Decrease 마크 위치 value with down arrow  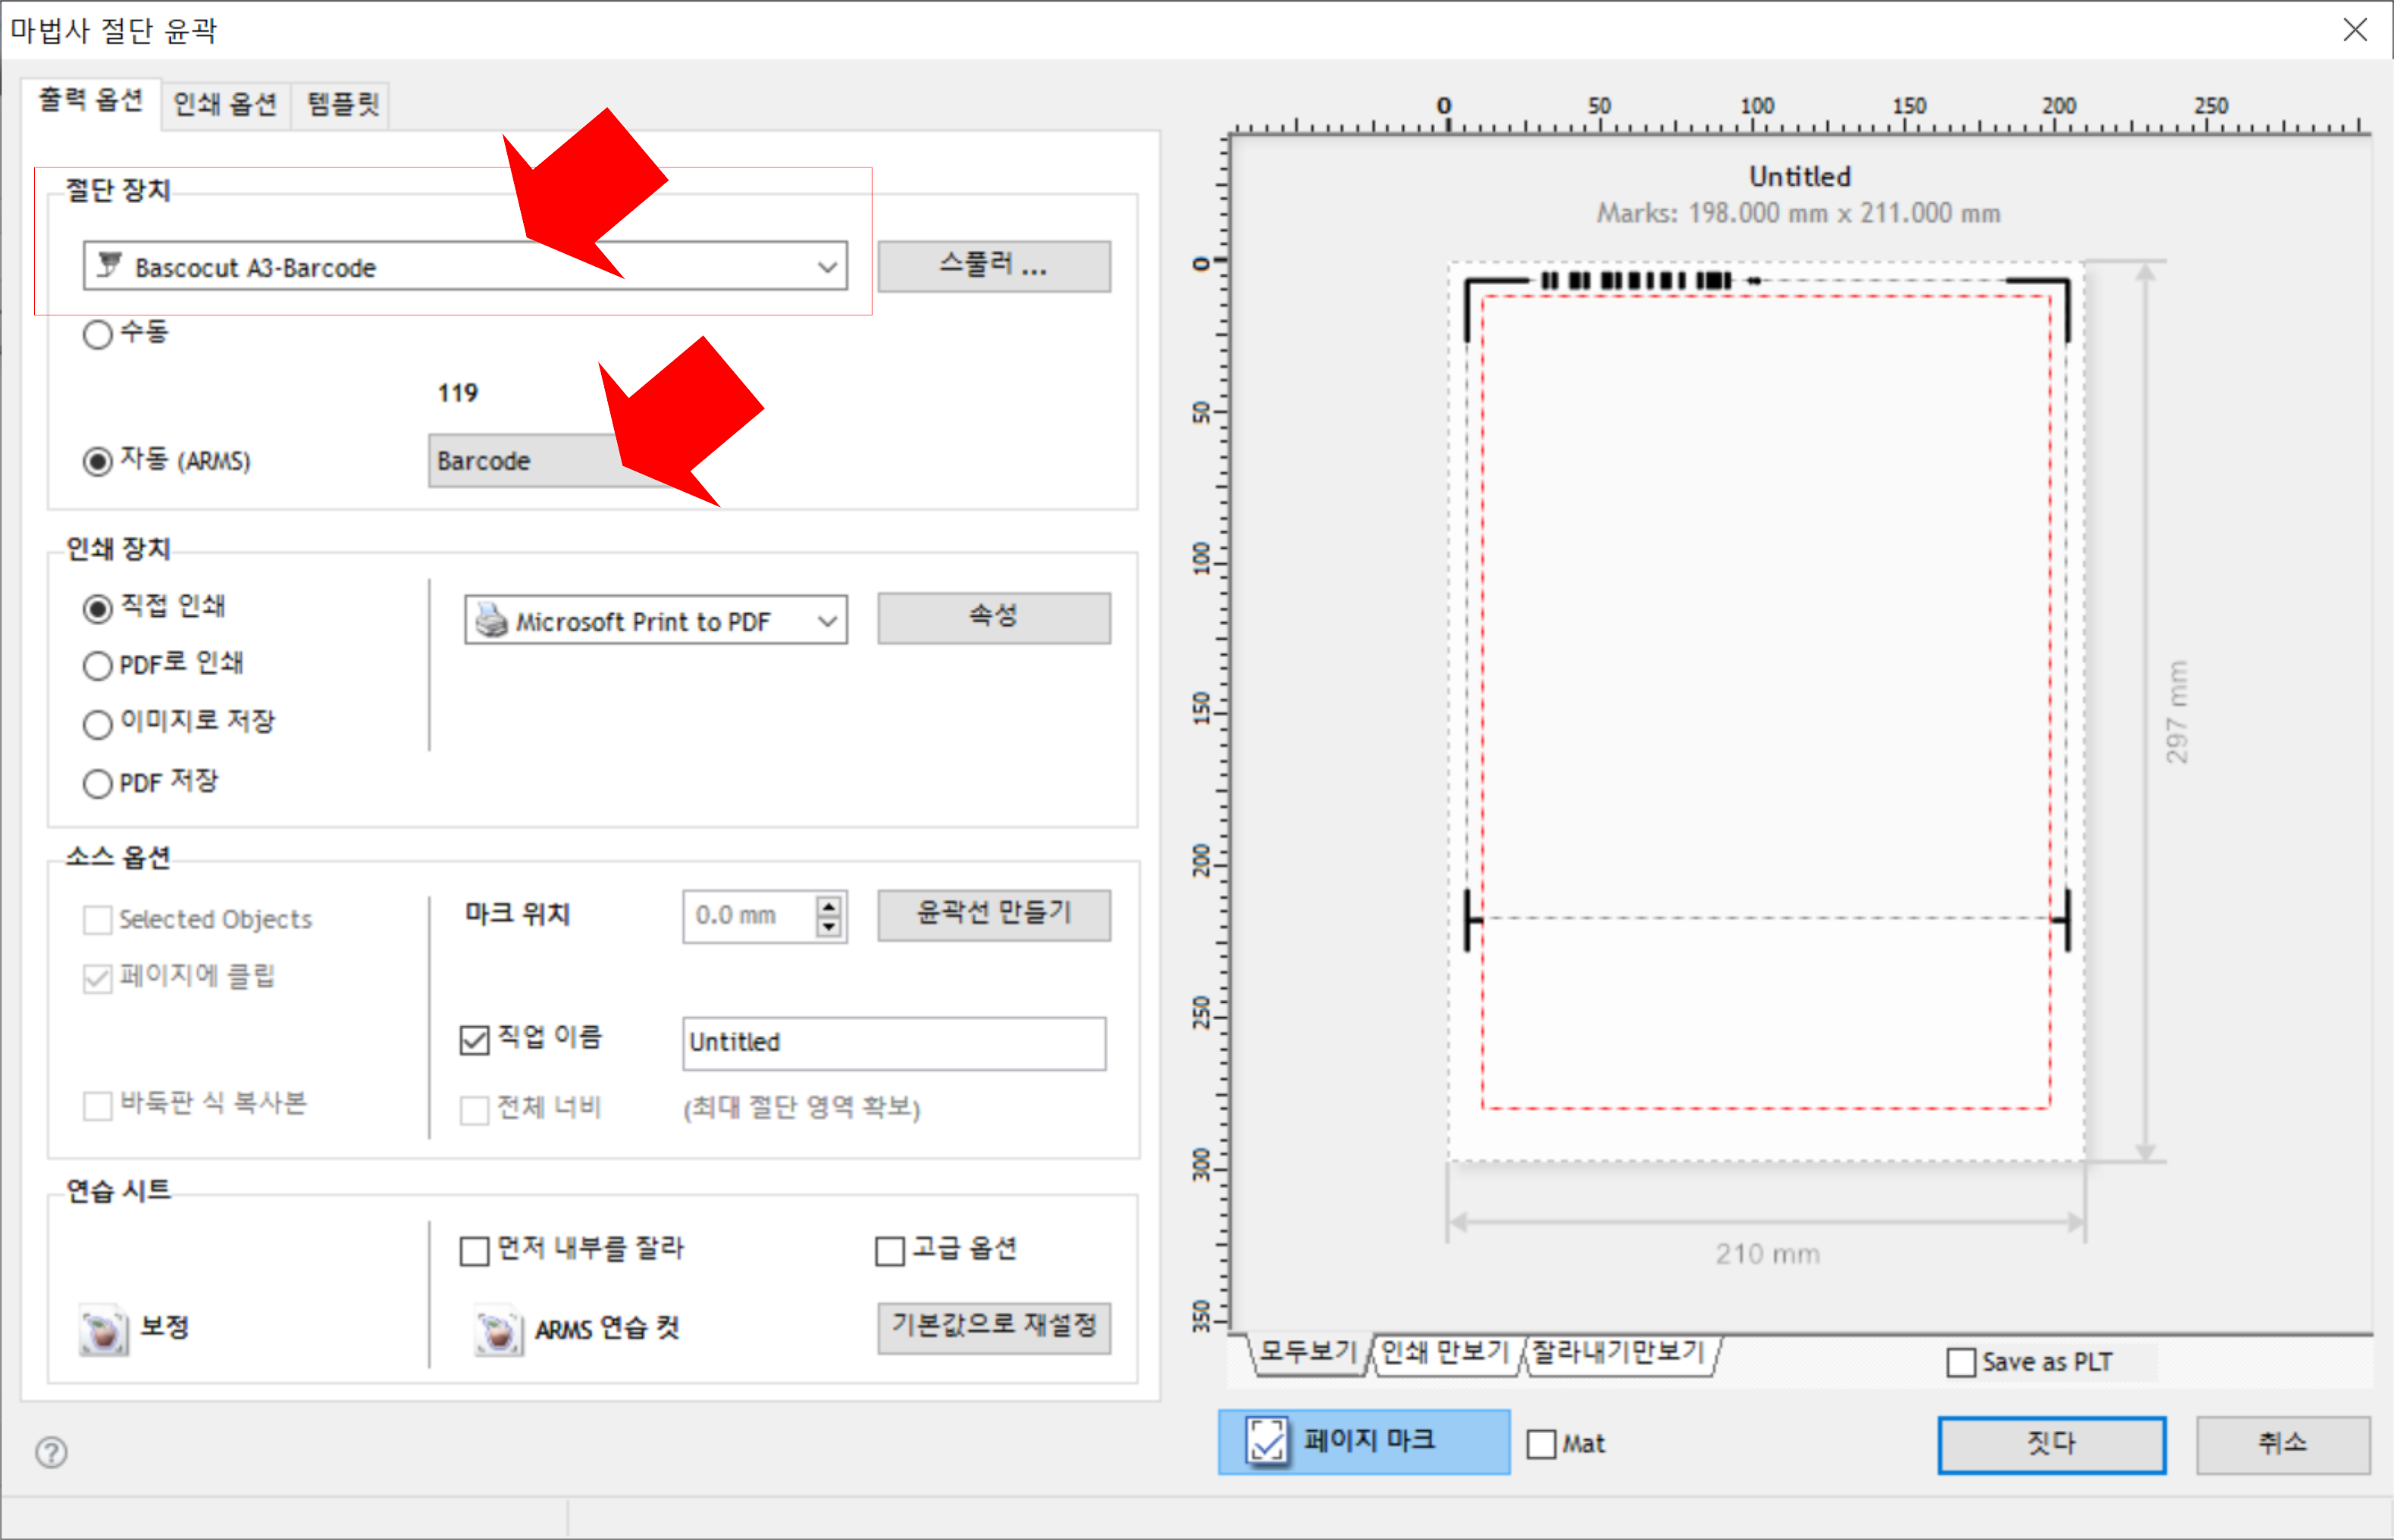(x=829, y=927)
